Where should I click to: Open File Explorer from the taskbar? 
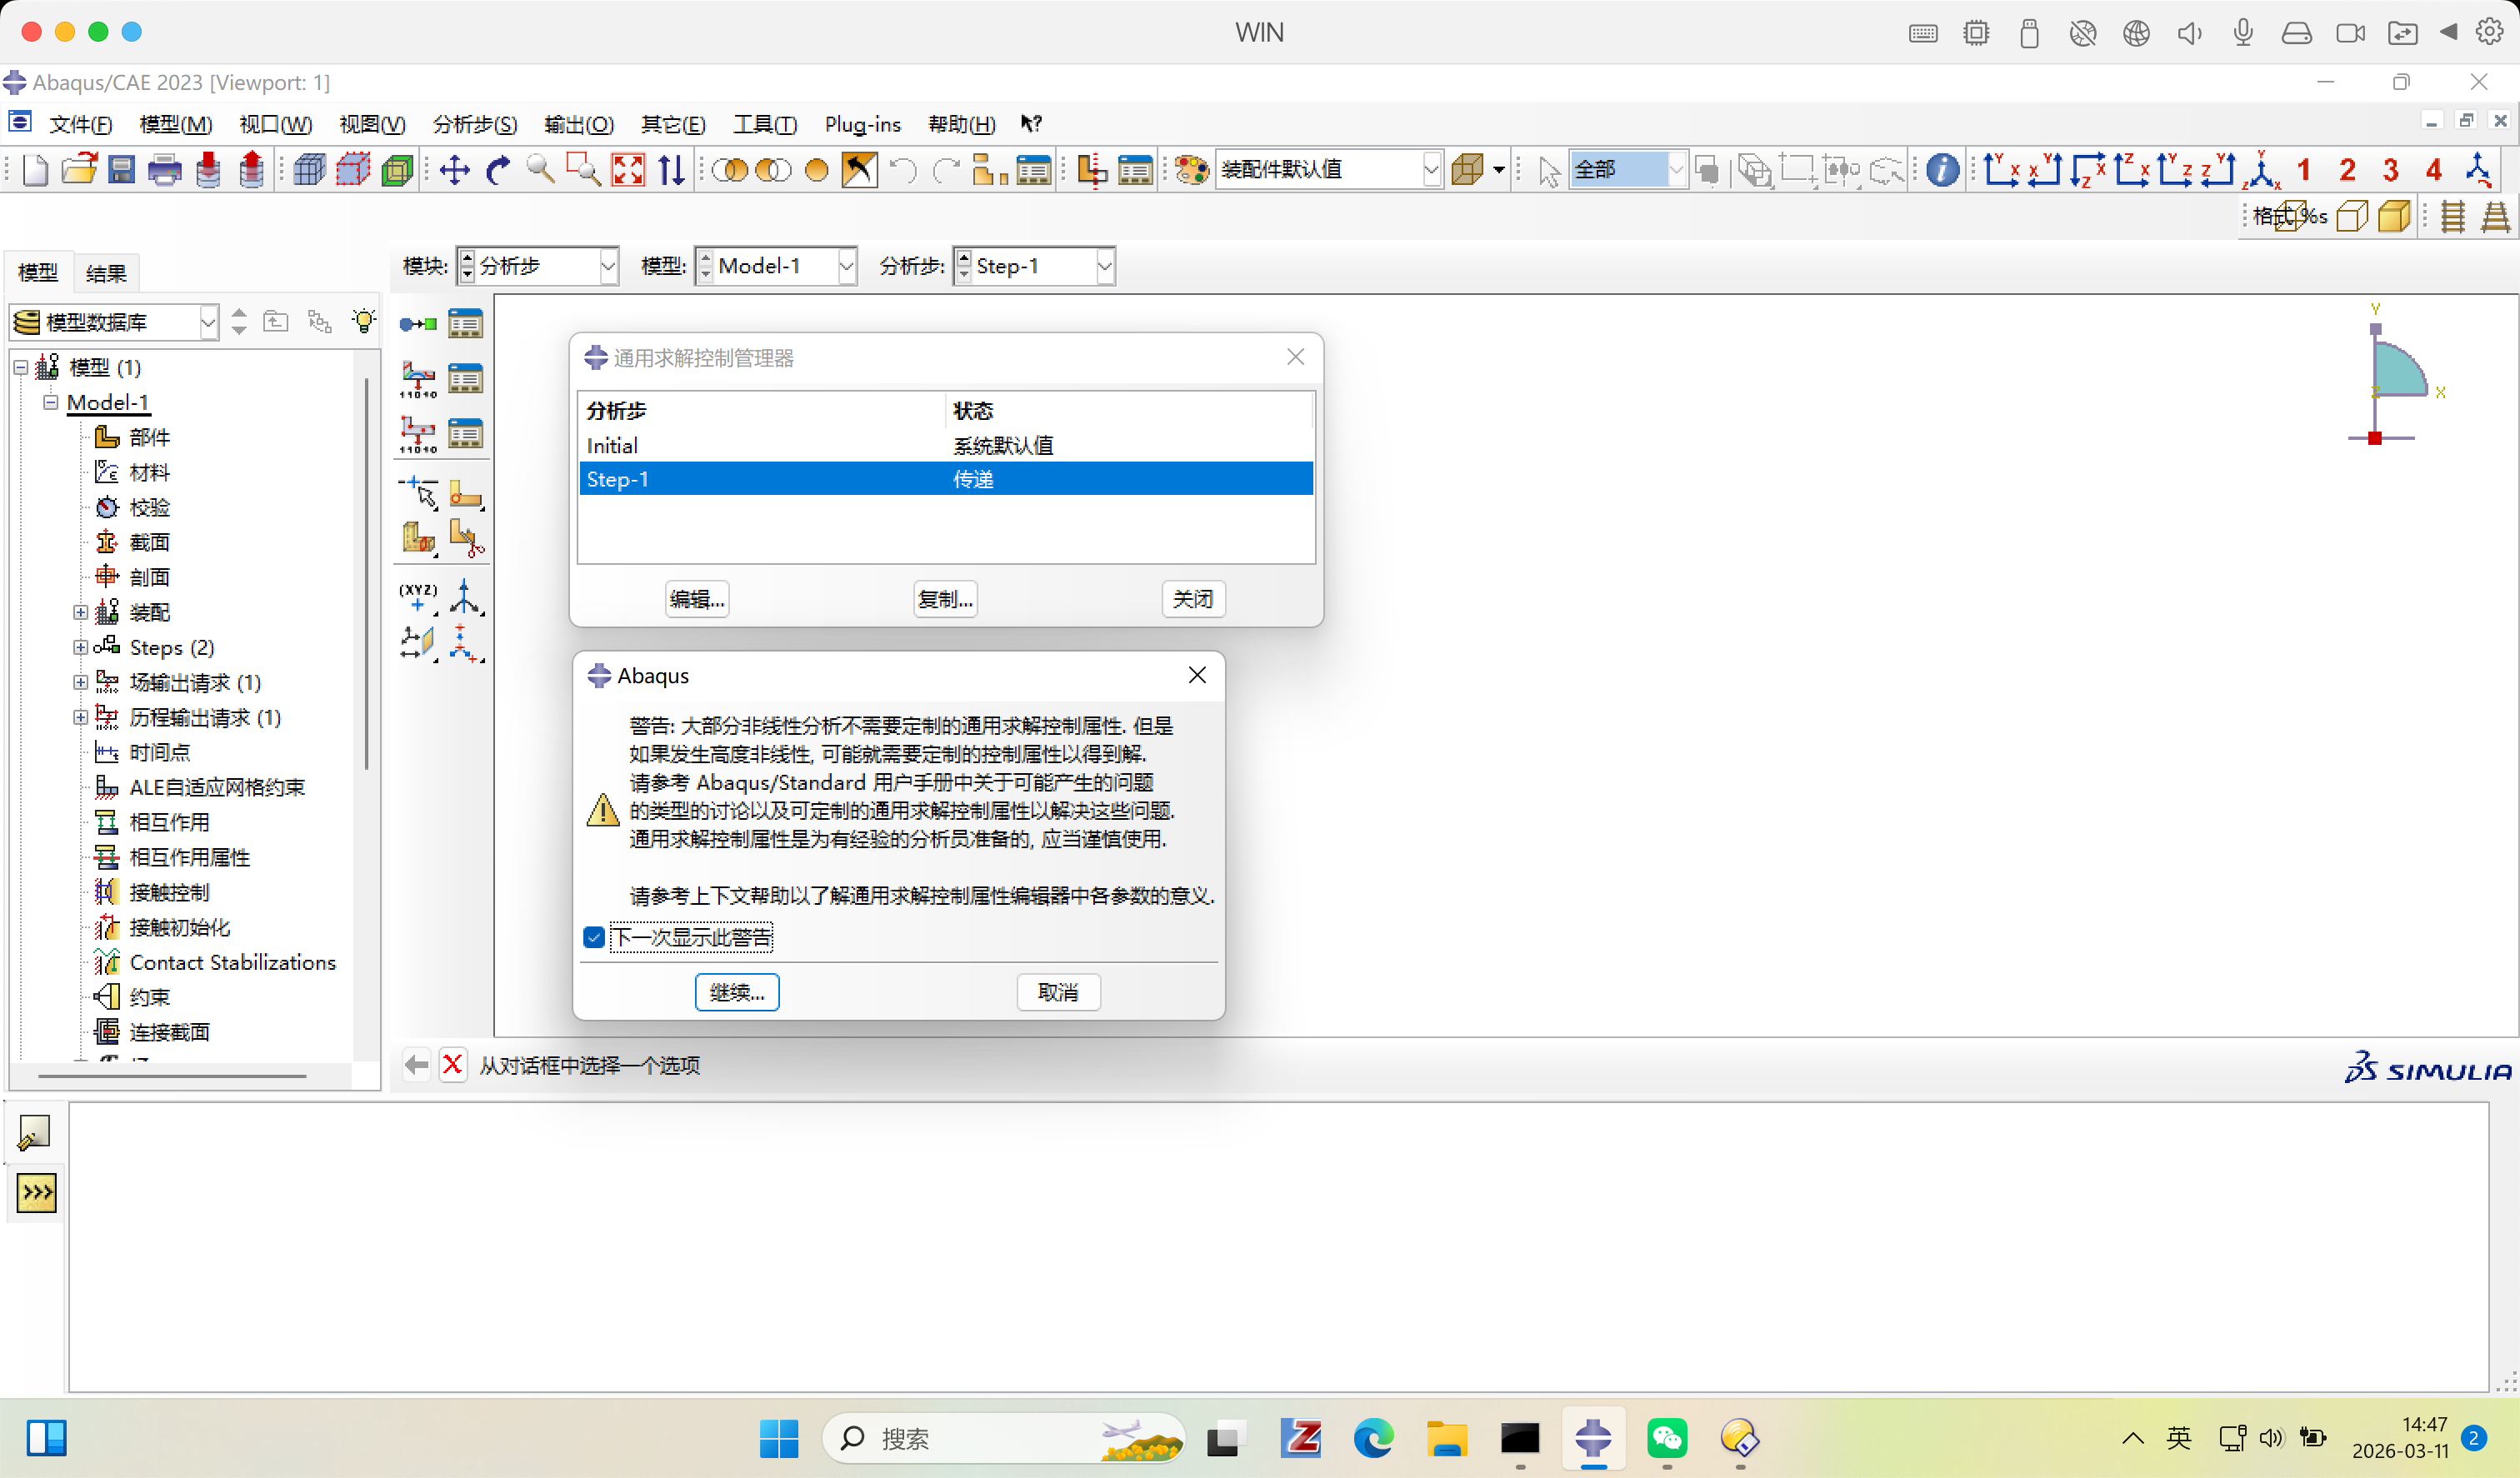pos(1446,1439)
